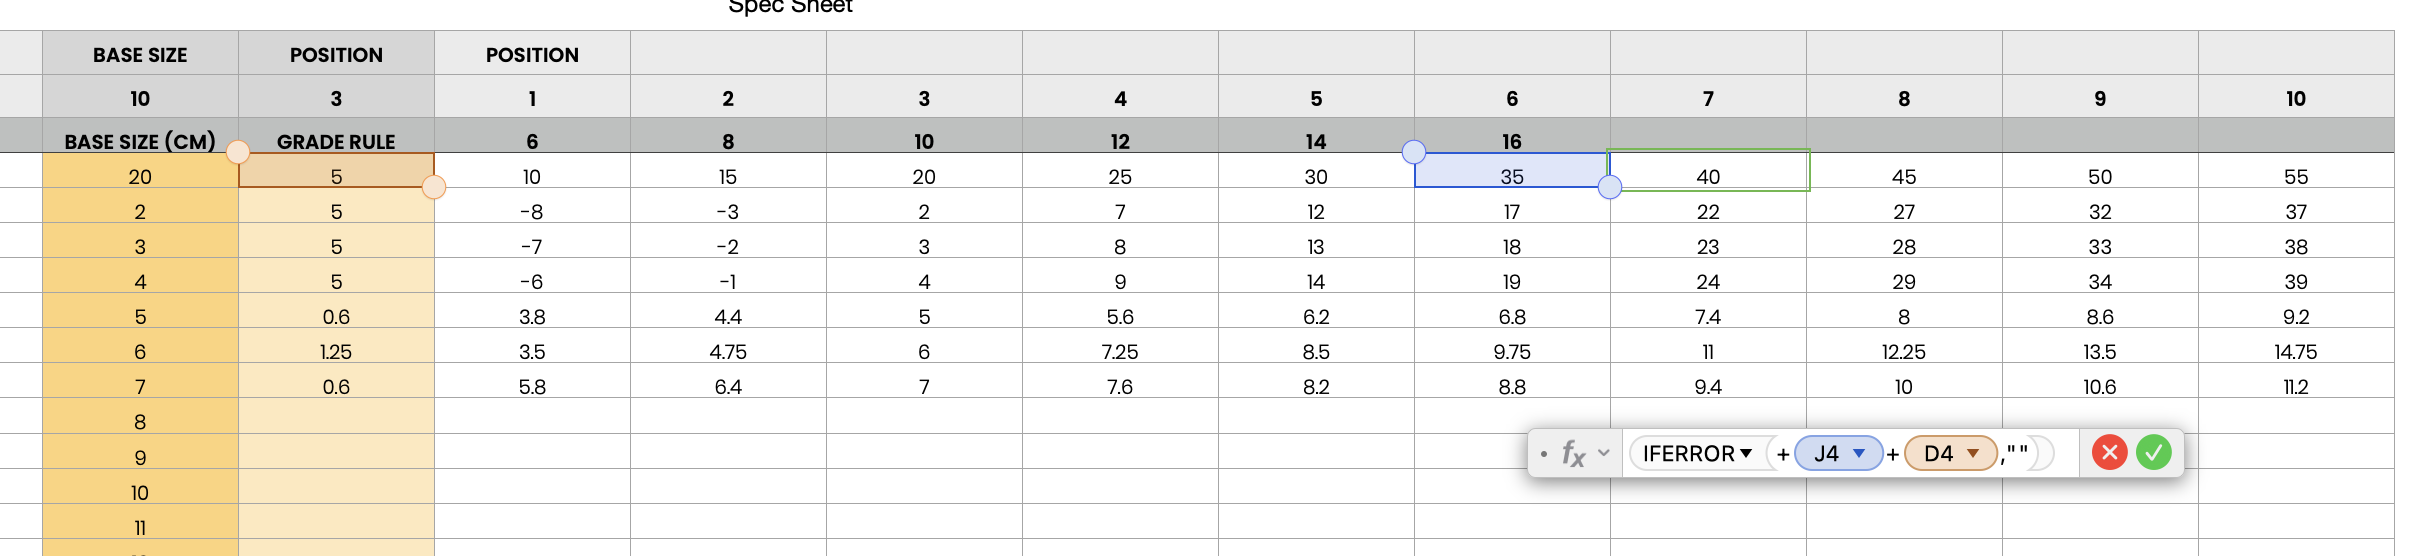Click the fx function icon in the formula editor
Screen dimensions: 2432x556
1573,454
